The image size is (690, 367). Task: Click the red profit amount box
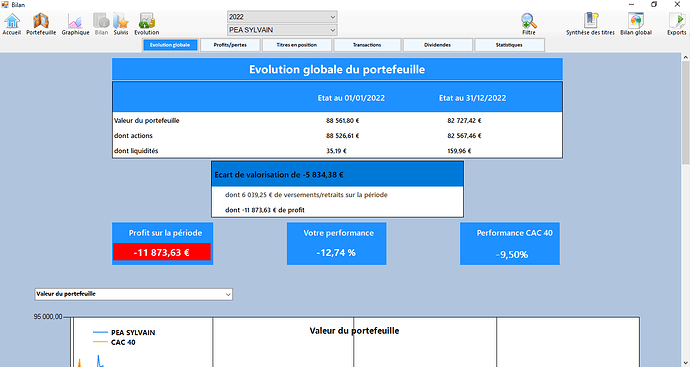point(162,252)
